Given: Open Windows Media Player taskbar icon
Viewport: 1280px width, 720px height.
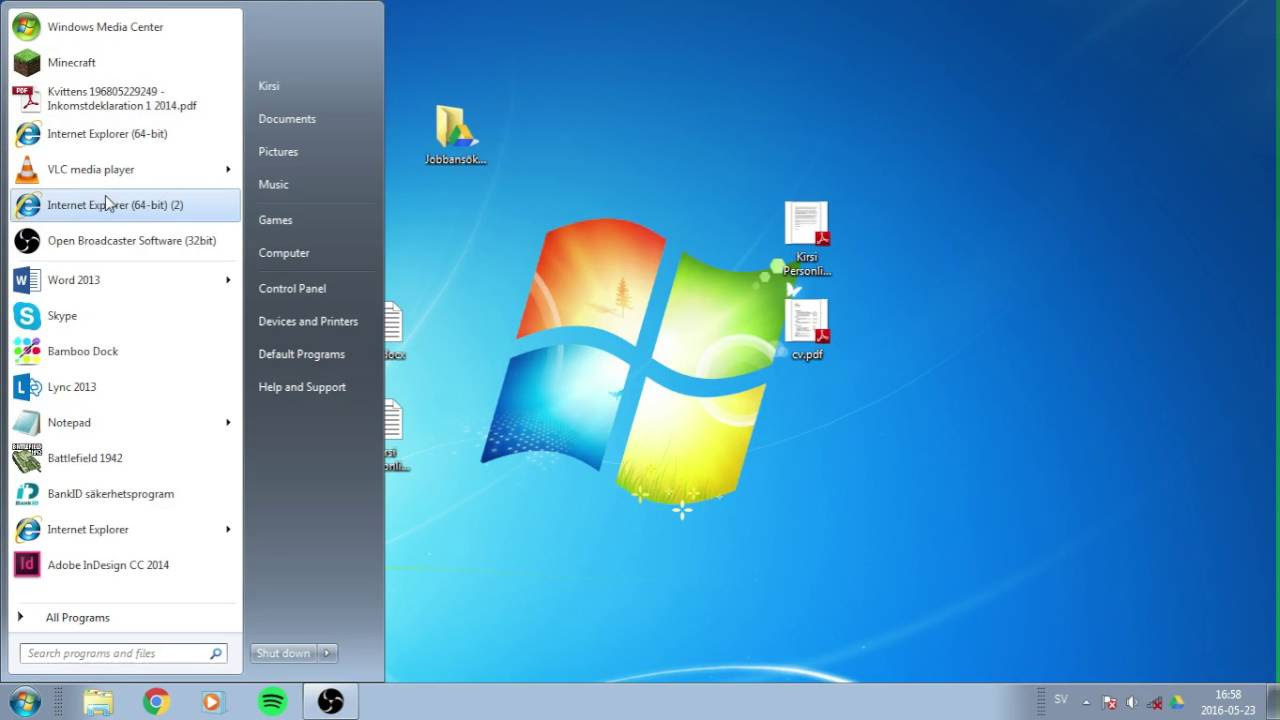Looking at the screenshot, I should pos(212,702).
